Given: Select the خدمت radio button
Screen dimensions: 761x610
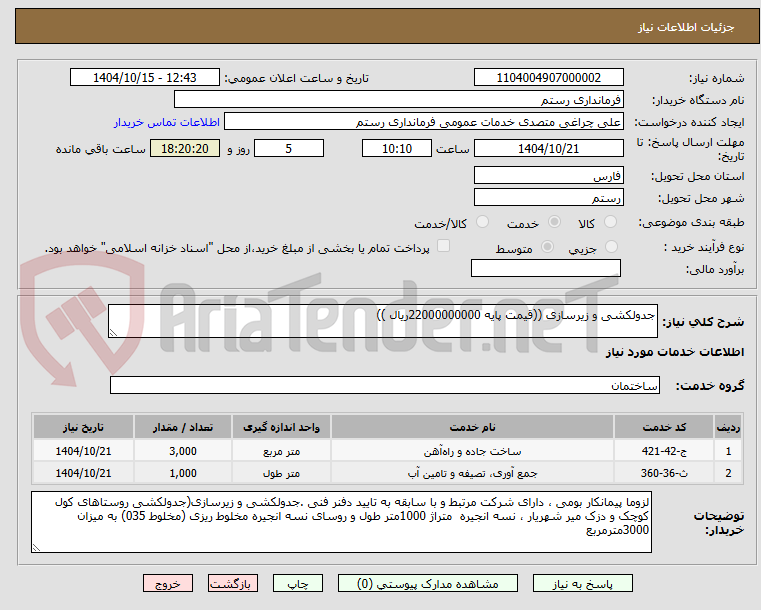Looking at the screenshot, I should click(554, 222).
